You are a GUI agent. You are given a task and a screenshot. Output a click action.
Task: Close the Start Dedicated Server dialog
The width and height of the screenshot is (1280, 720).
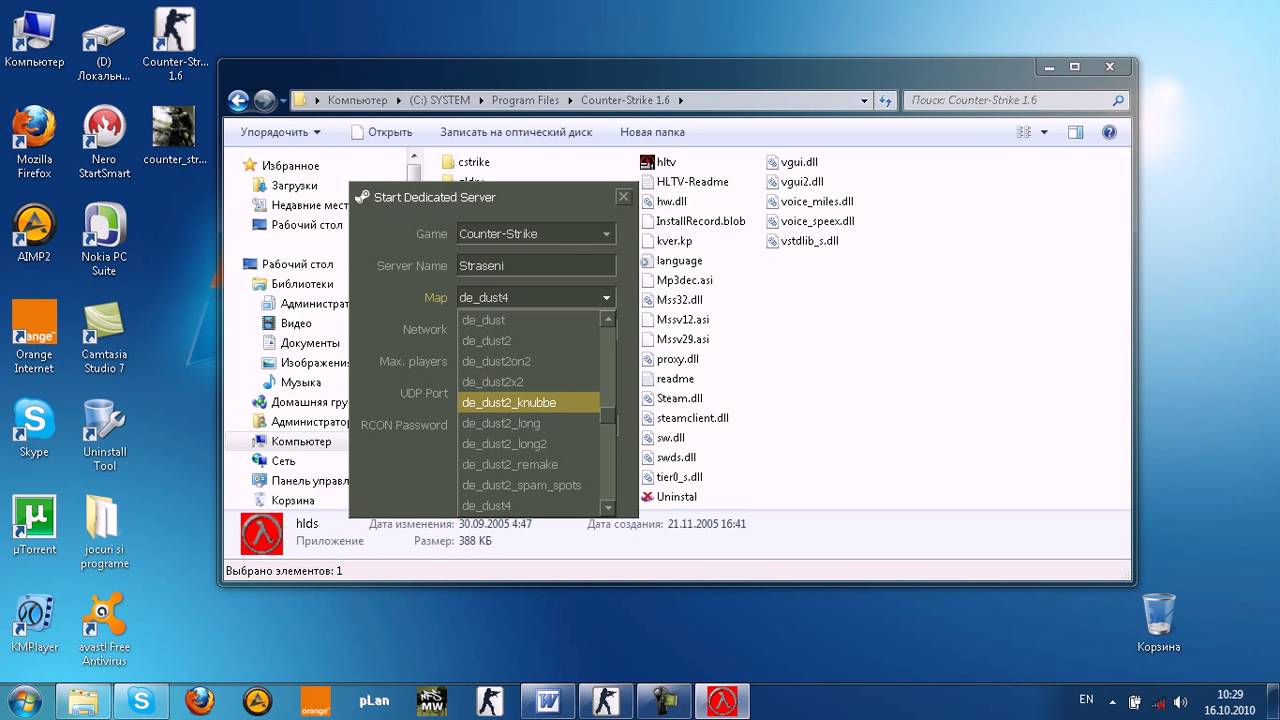(x=623, y=197)
